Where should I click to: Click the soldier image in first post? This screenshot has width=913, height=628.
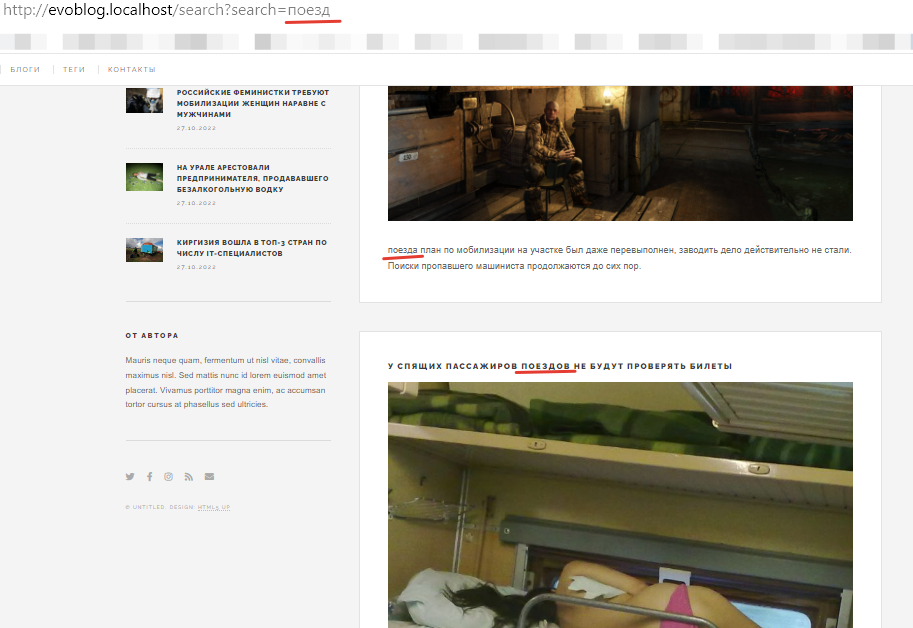click(x=620, y=153)
